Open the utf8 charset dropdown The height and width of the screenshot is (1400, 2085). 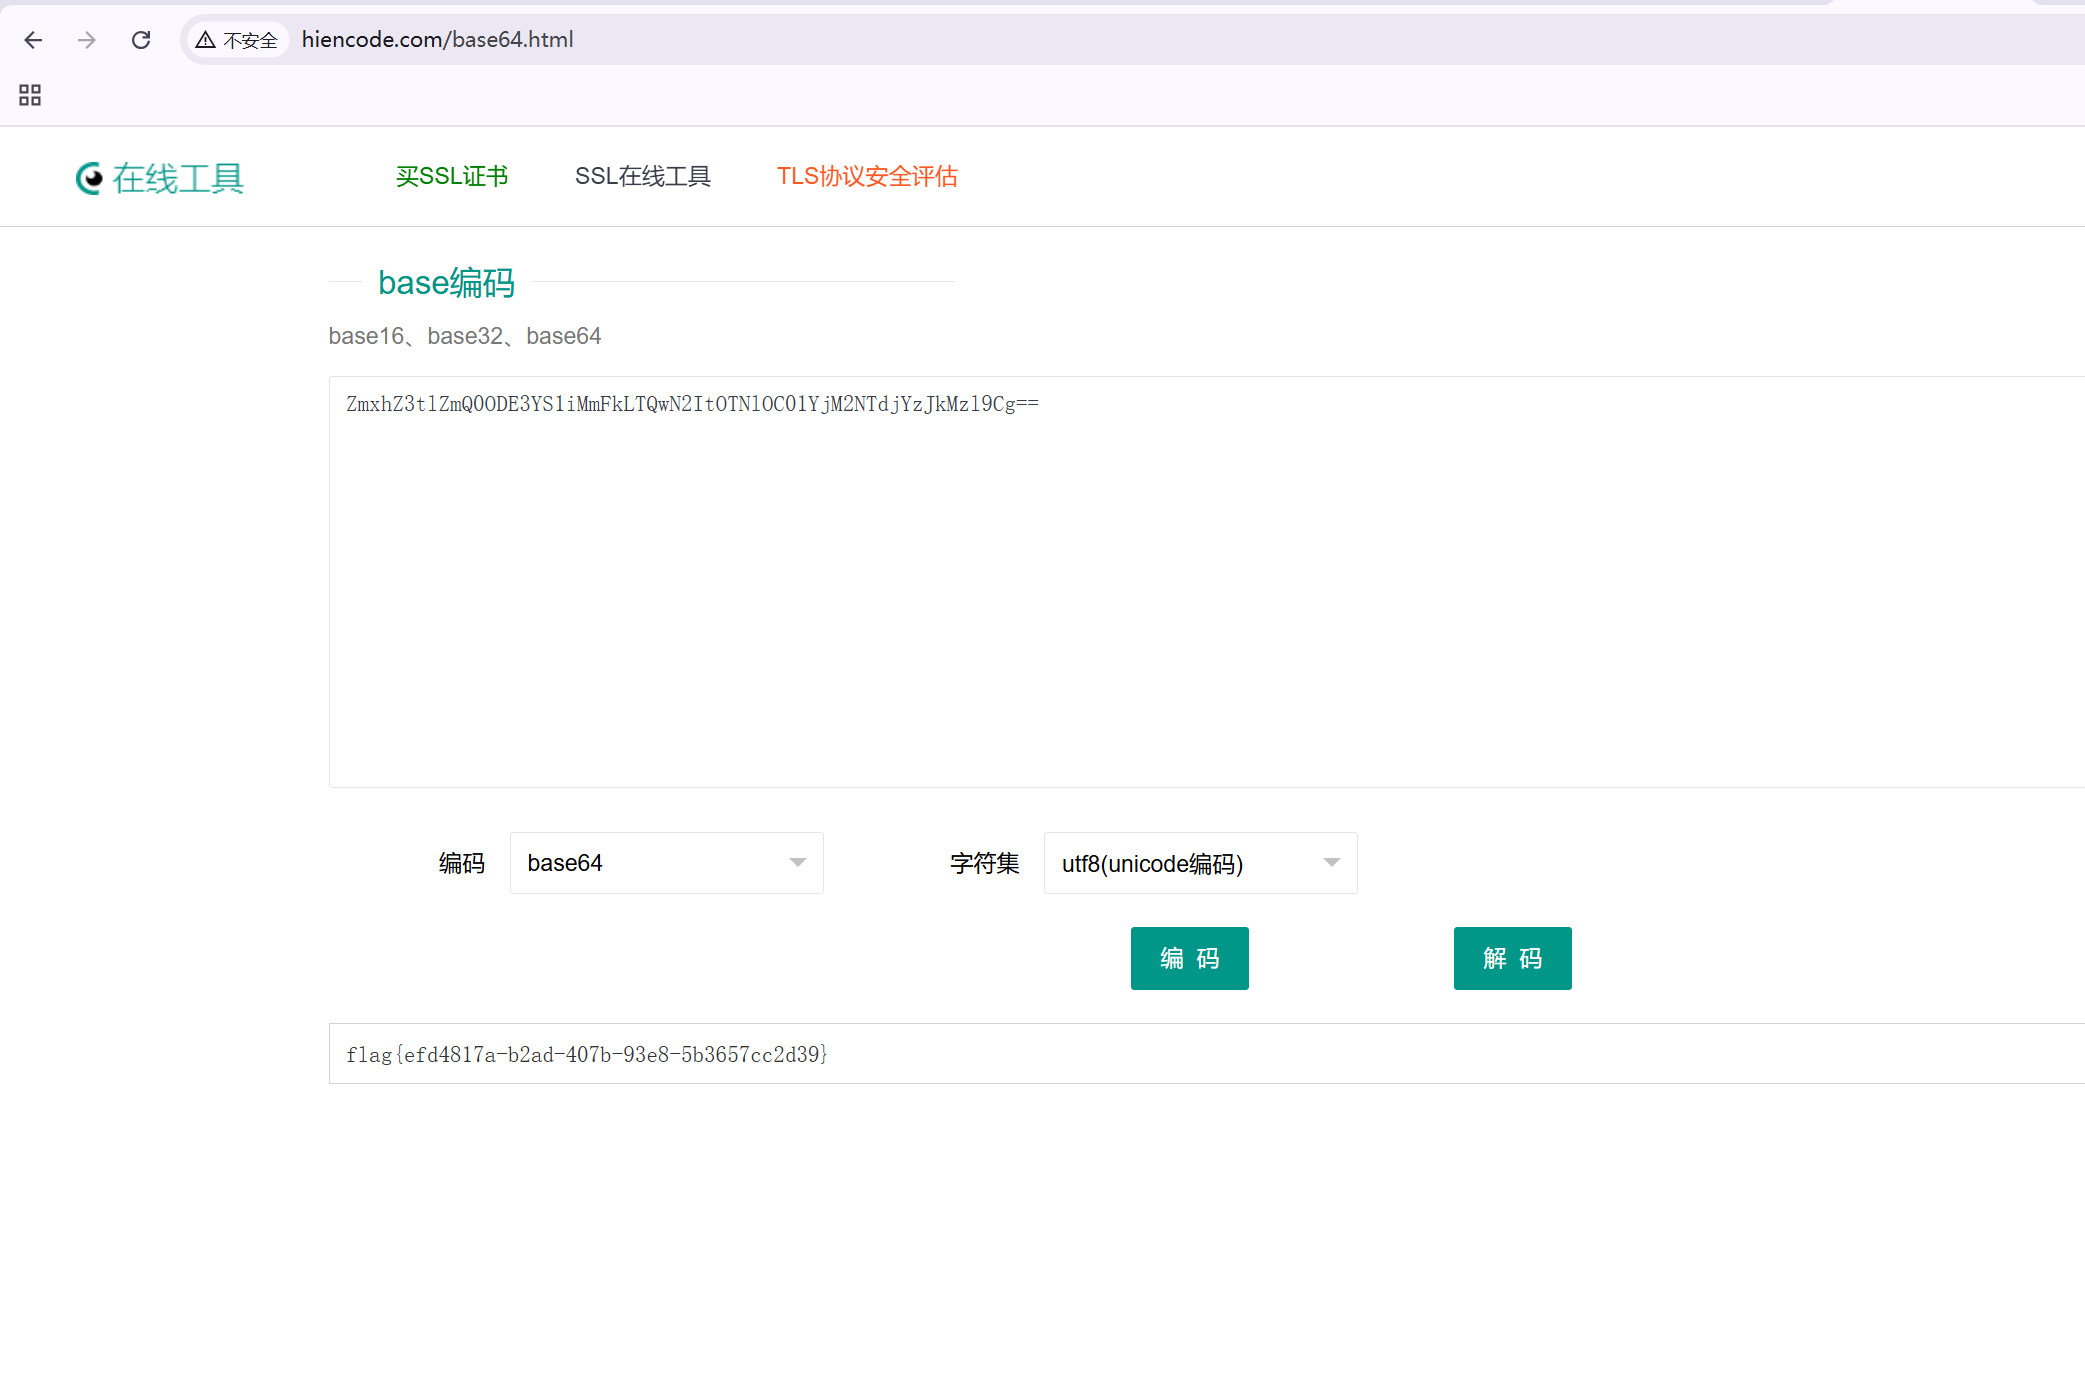coord(1199,862)
